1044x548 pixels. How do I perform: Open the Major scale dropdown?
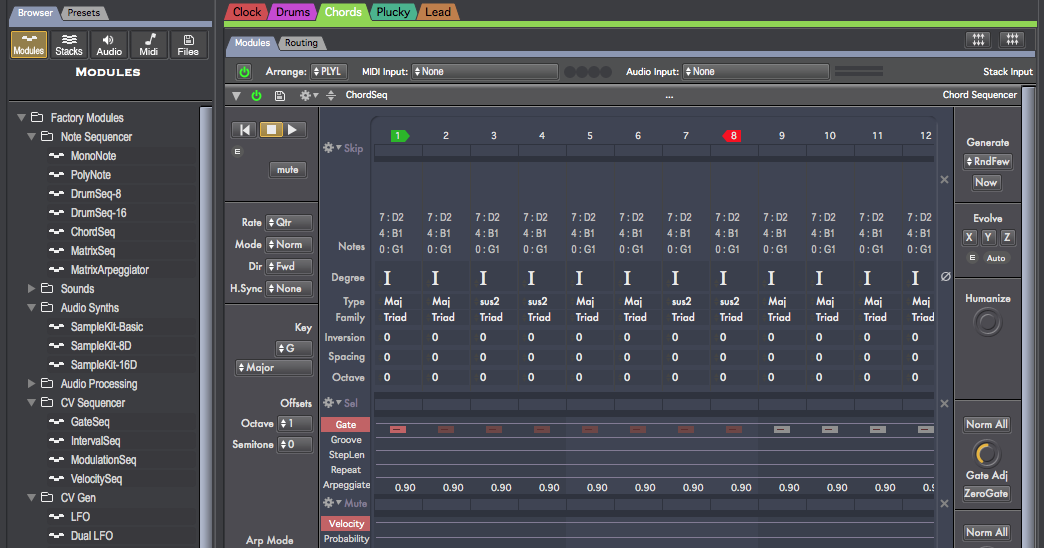pos(274,368)
